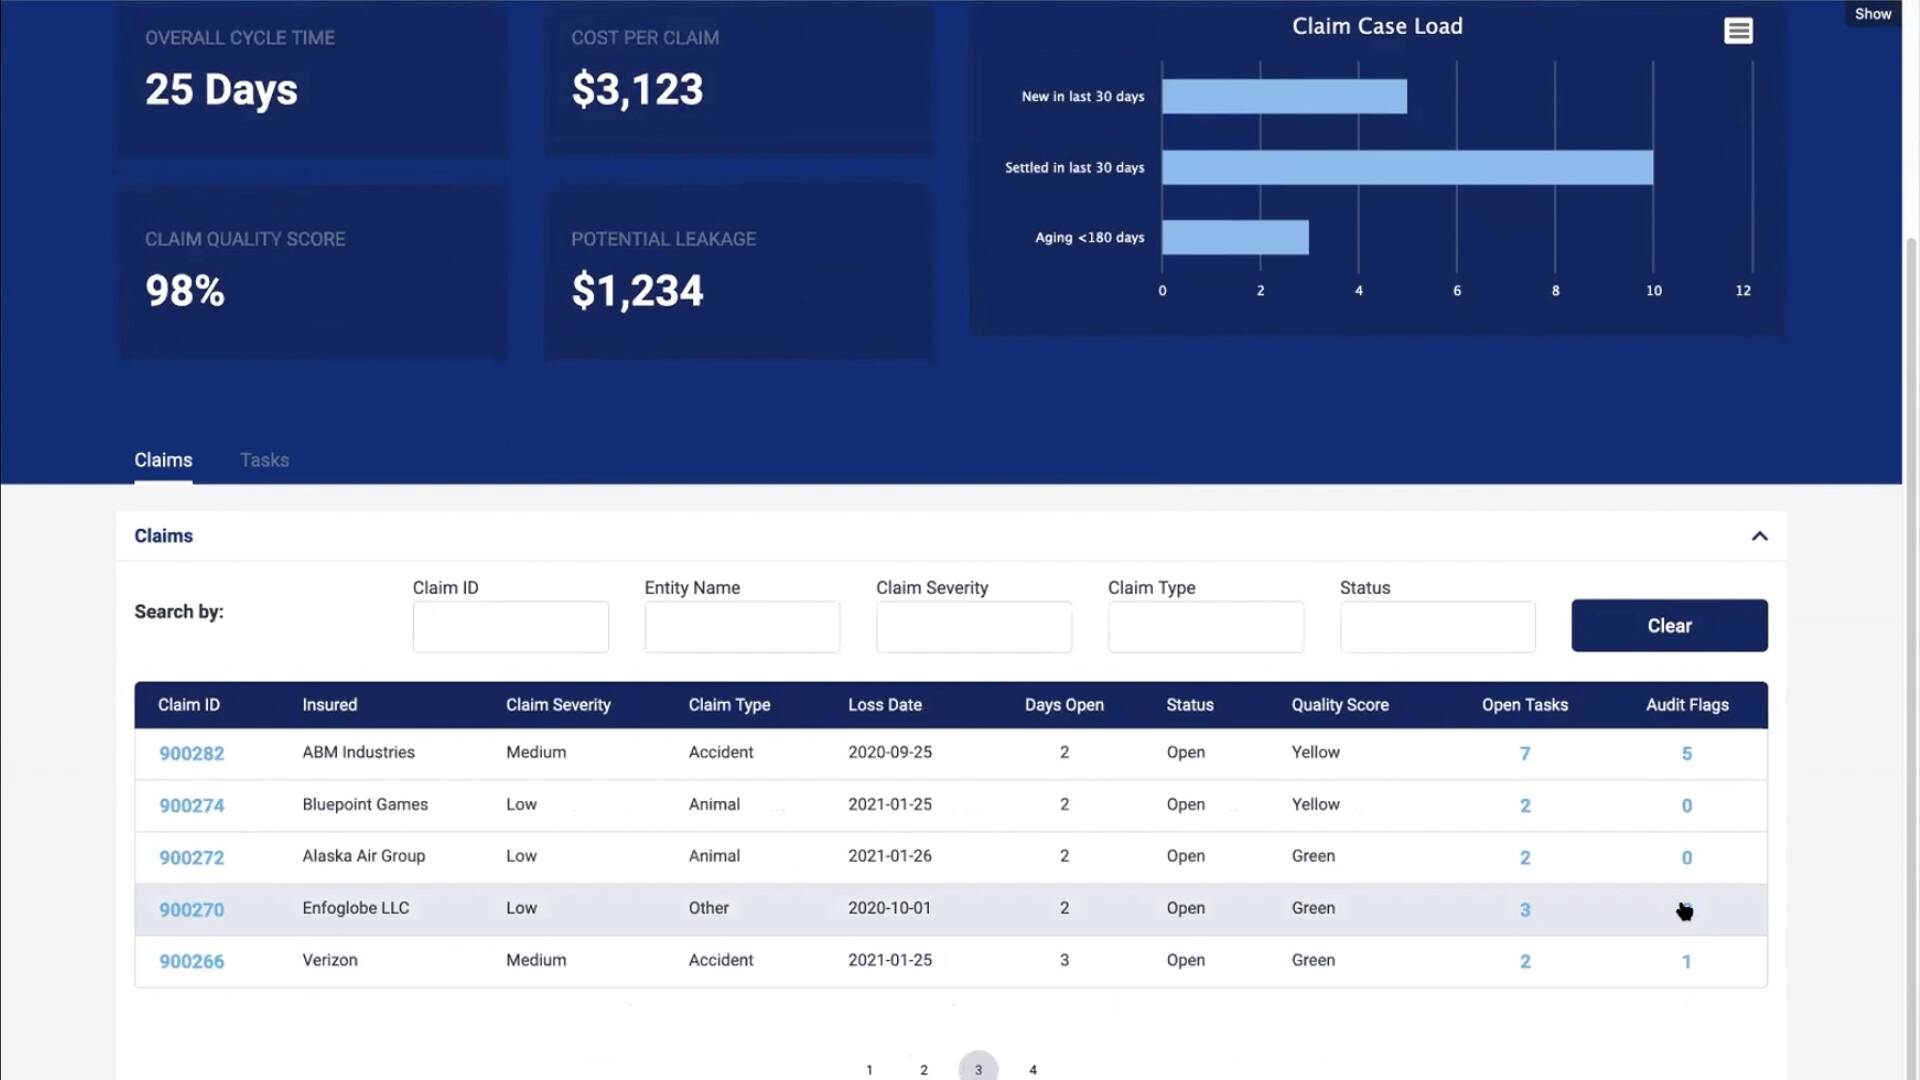Open claim 900282 for ABM Industries
The width and height of the screenshot is (1920, 1080).
pos(191,753)
